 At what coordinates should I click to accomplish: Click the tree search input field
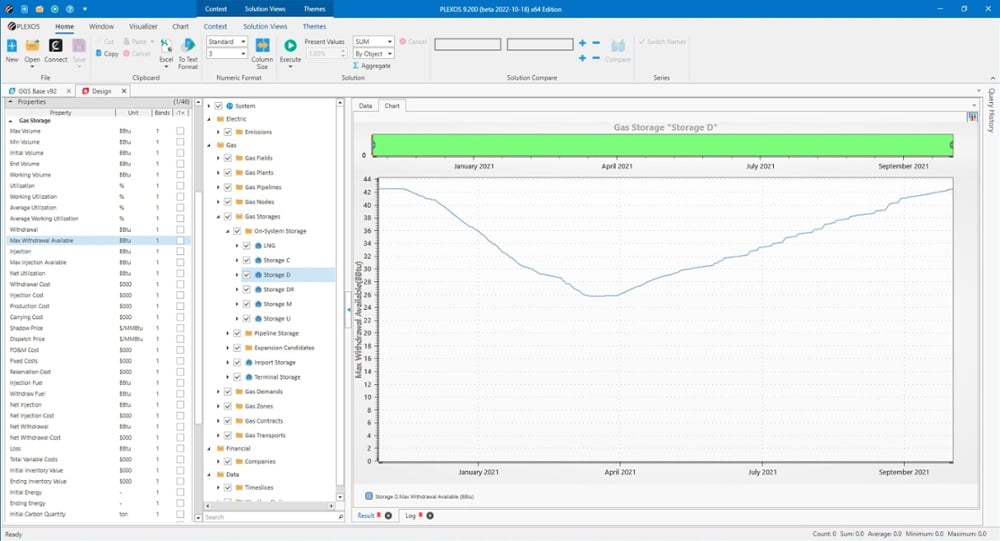point(270,517)
